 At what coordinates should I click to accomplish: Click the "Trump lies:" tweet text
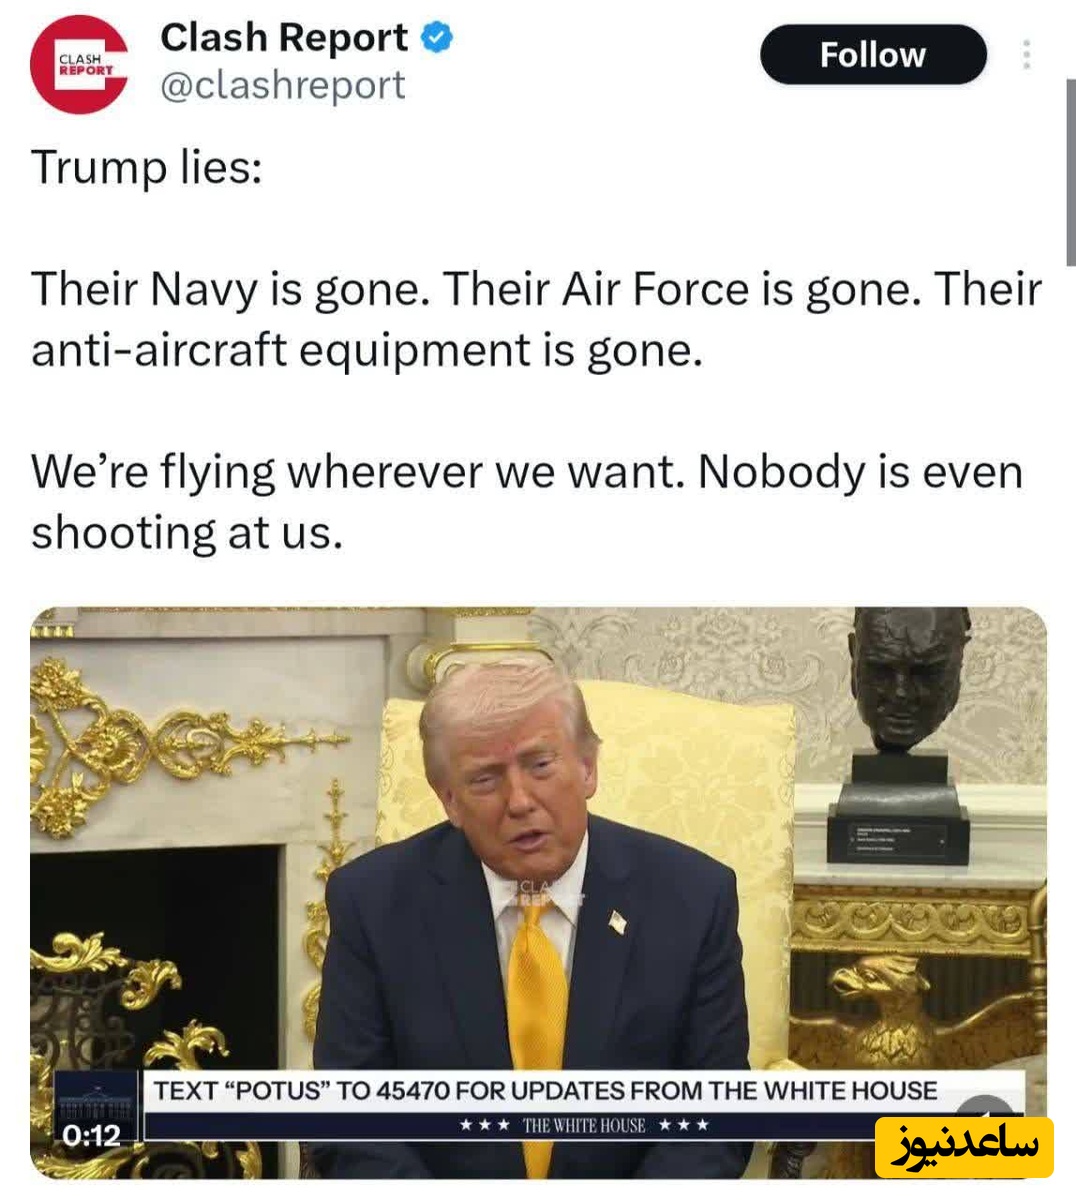[x=147, y=167]
